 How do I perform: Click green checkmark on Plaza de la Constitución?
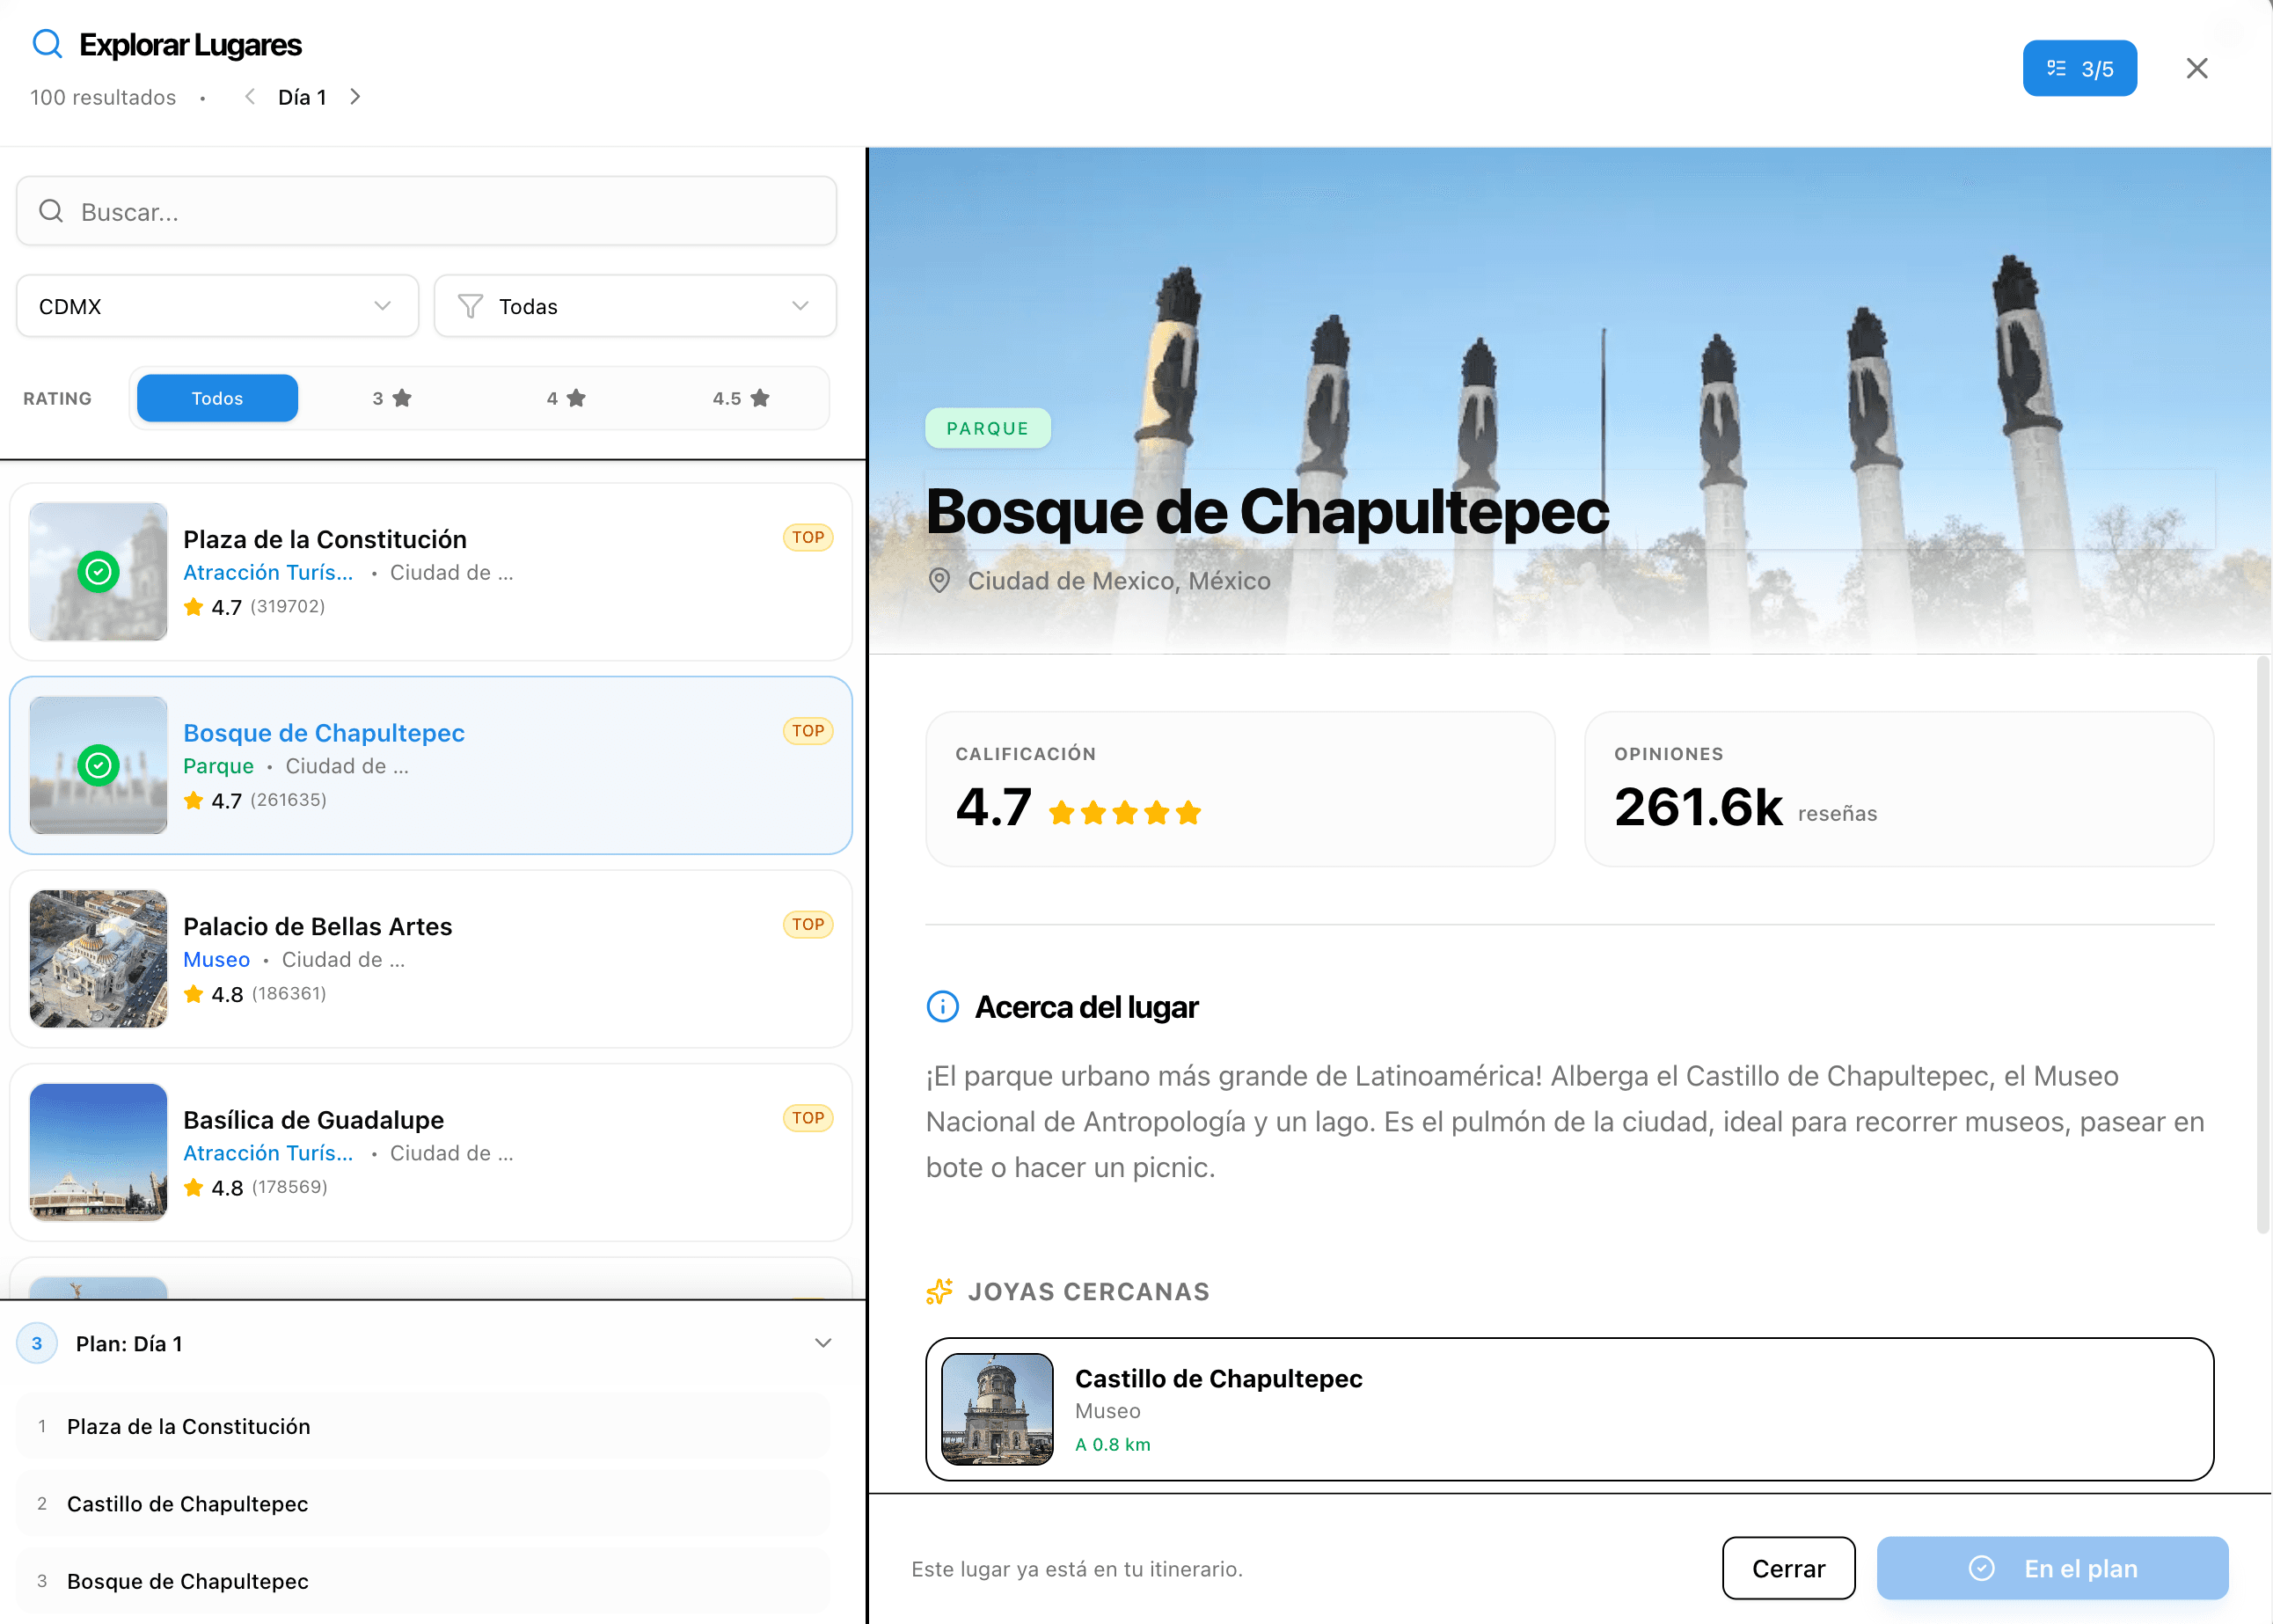(98, 572)
